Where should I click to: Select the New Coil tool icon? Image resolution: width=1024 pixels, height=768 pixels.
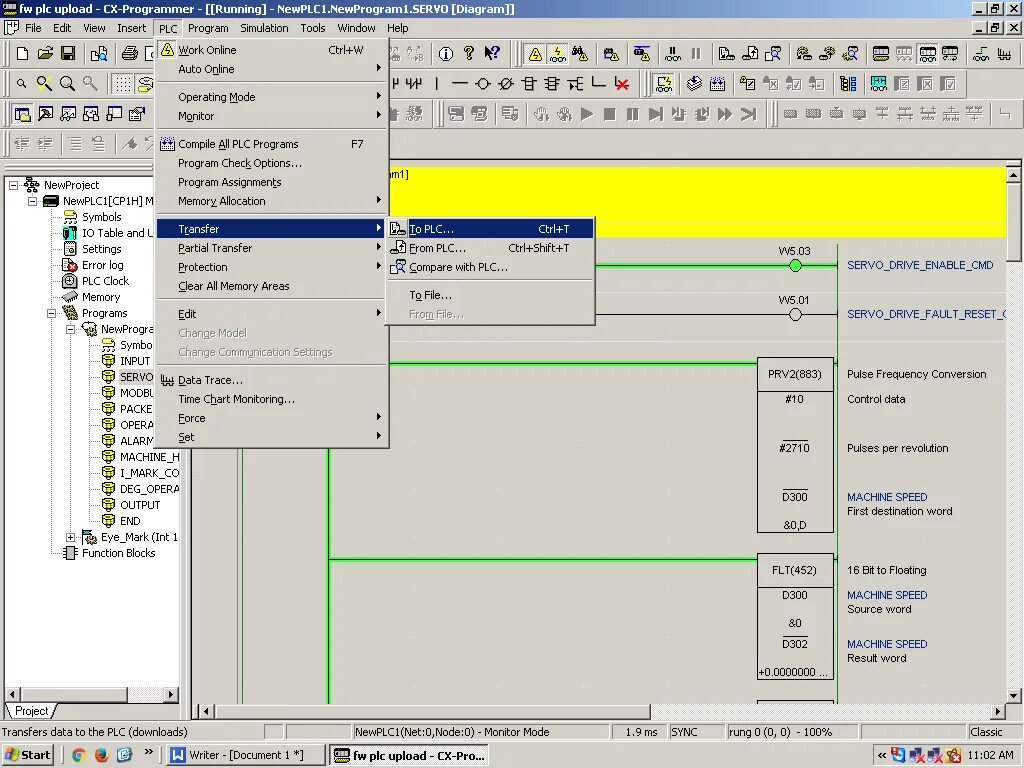(483, 84)
